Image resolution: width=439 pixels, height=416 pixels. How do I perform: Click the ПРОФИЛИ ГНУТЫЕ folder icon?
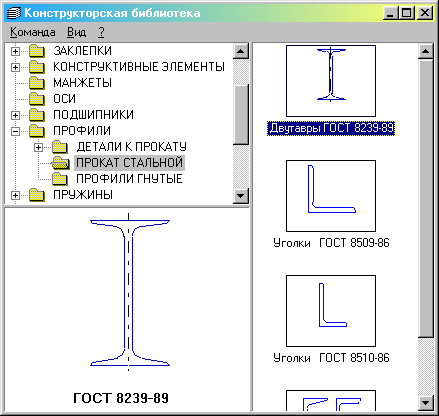(60, 179)
